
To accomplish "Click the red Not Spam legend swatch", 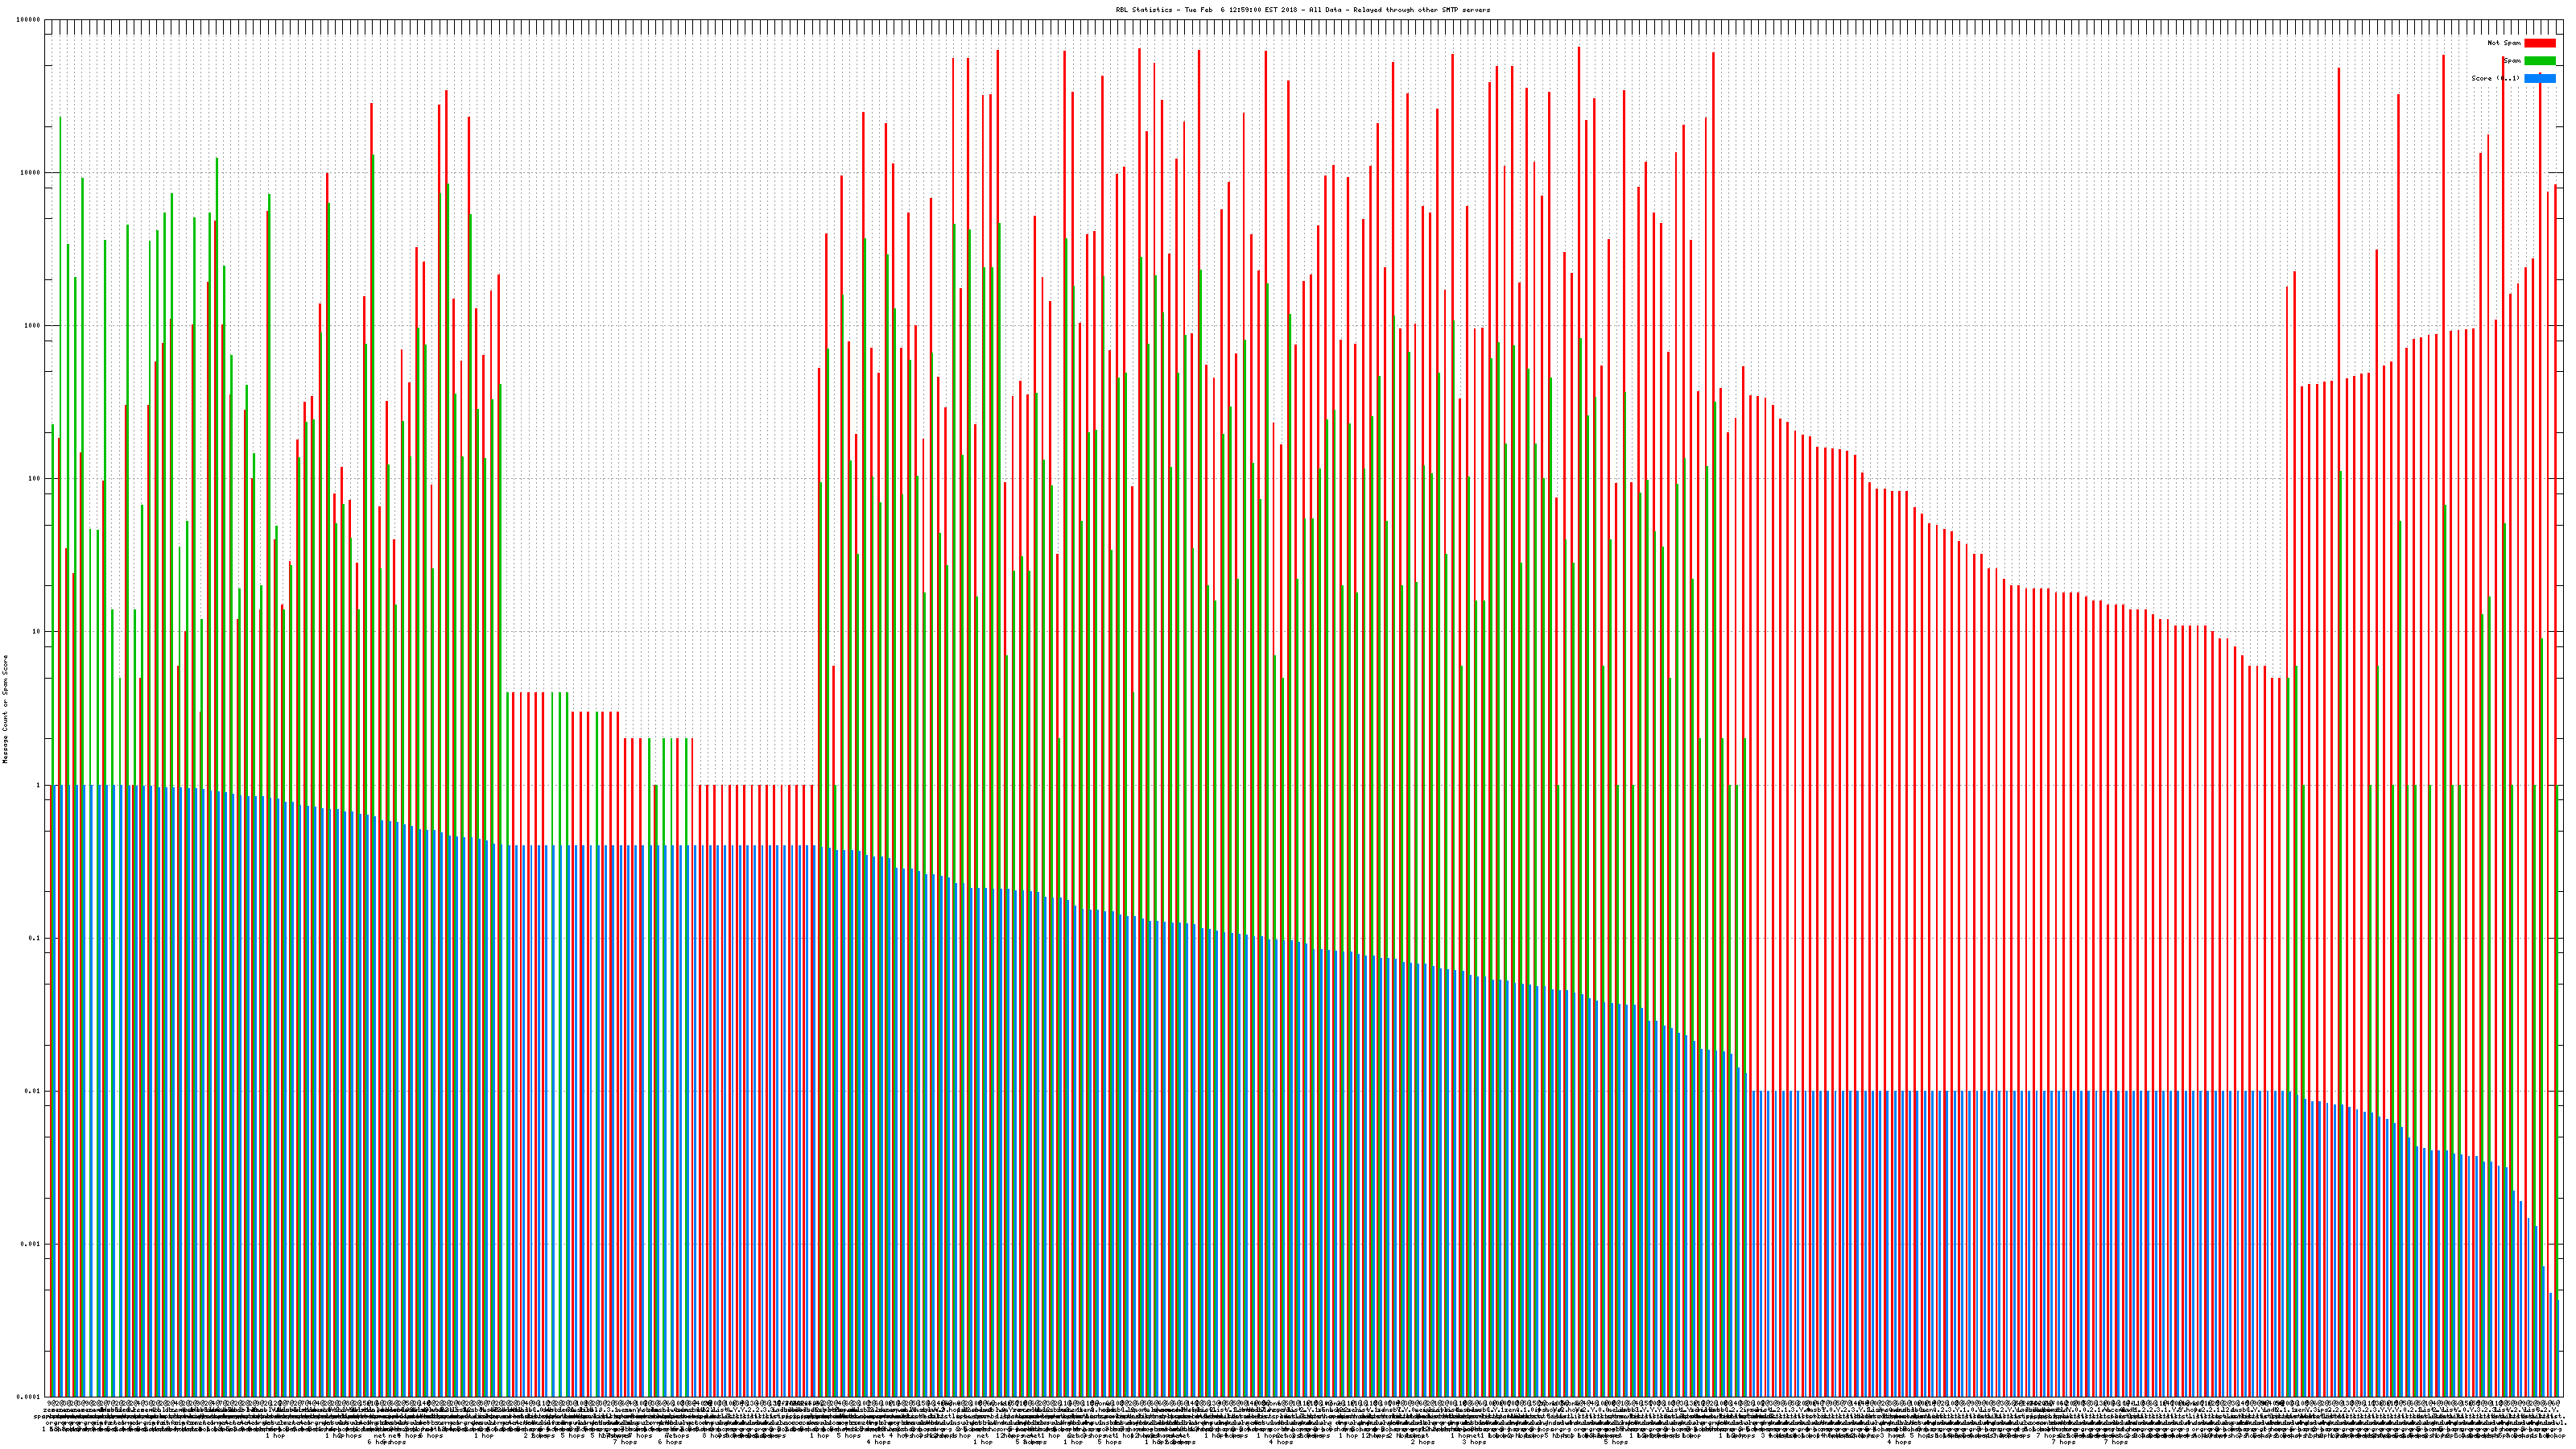I will (x=2539, y=43).
